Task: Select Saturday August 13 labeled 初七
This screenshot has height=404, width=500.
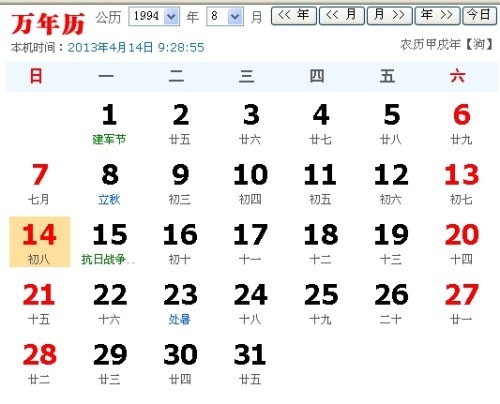Action: 461,183
